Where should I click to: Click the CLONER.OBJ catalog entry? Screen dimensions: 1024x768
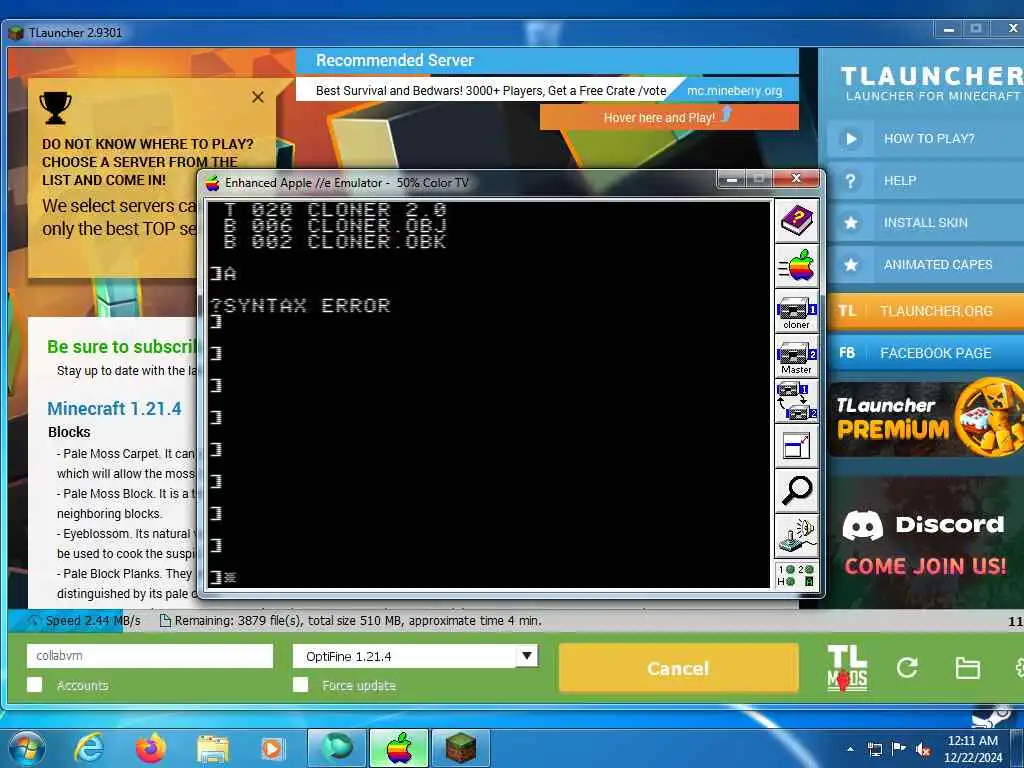pyautogui.click(x=336, y=226)
